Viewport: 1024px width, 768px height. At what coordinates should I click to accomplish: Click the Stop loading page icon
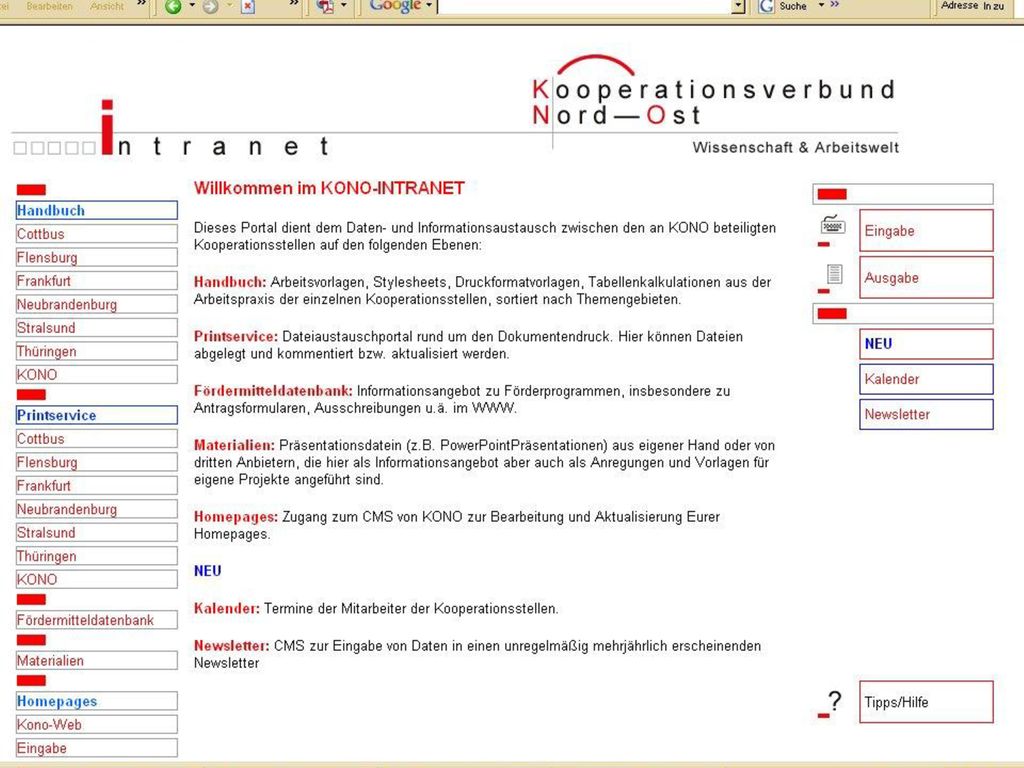point(248,7)
